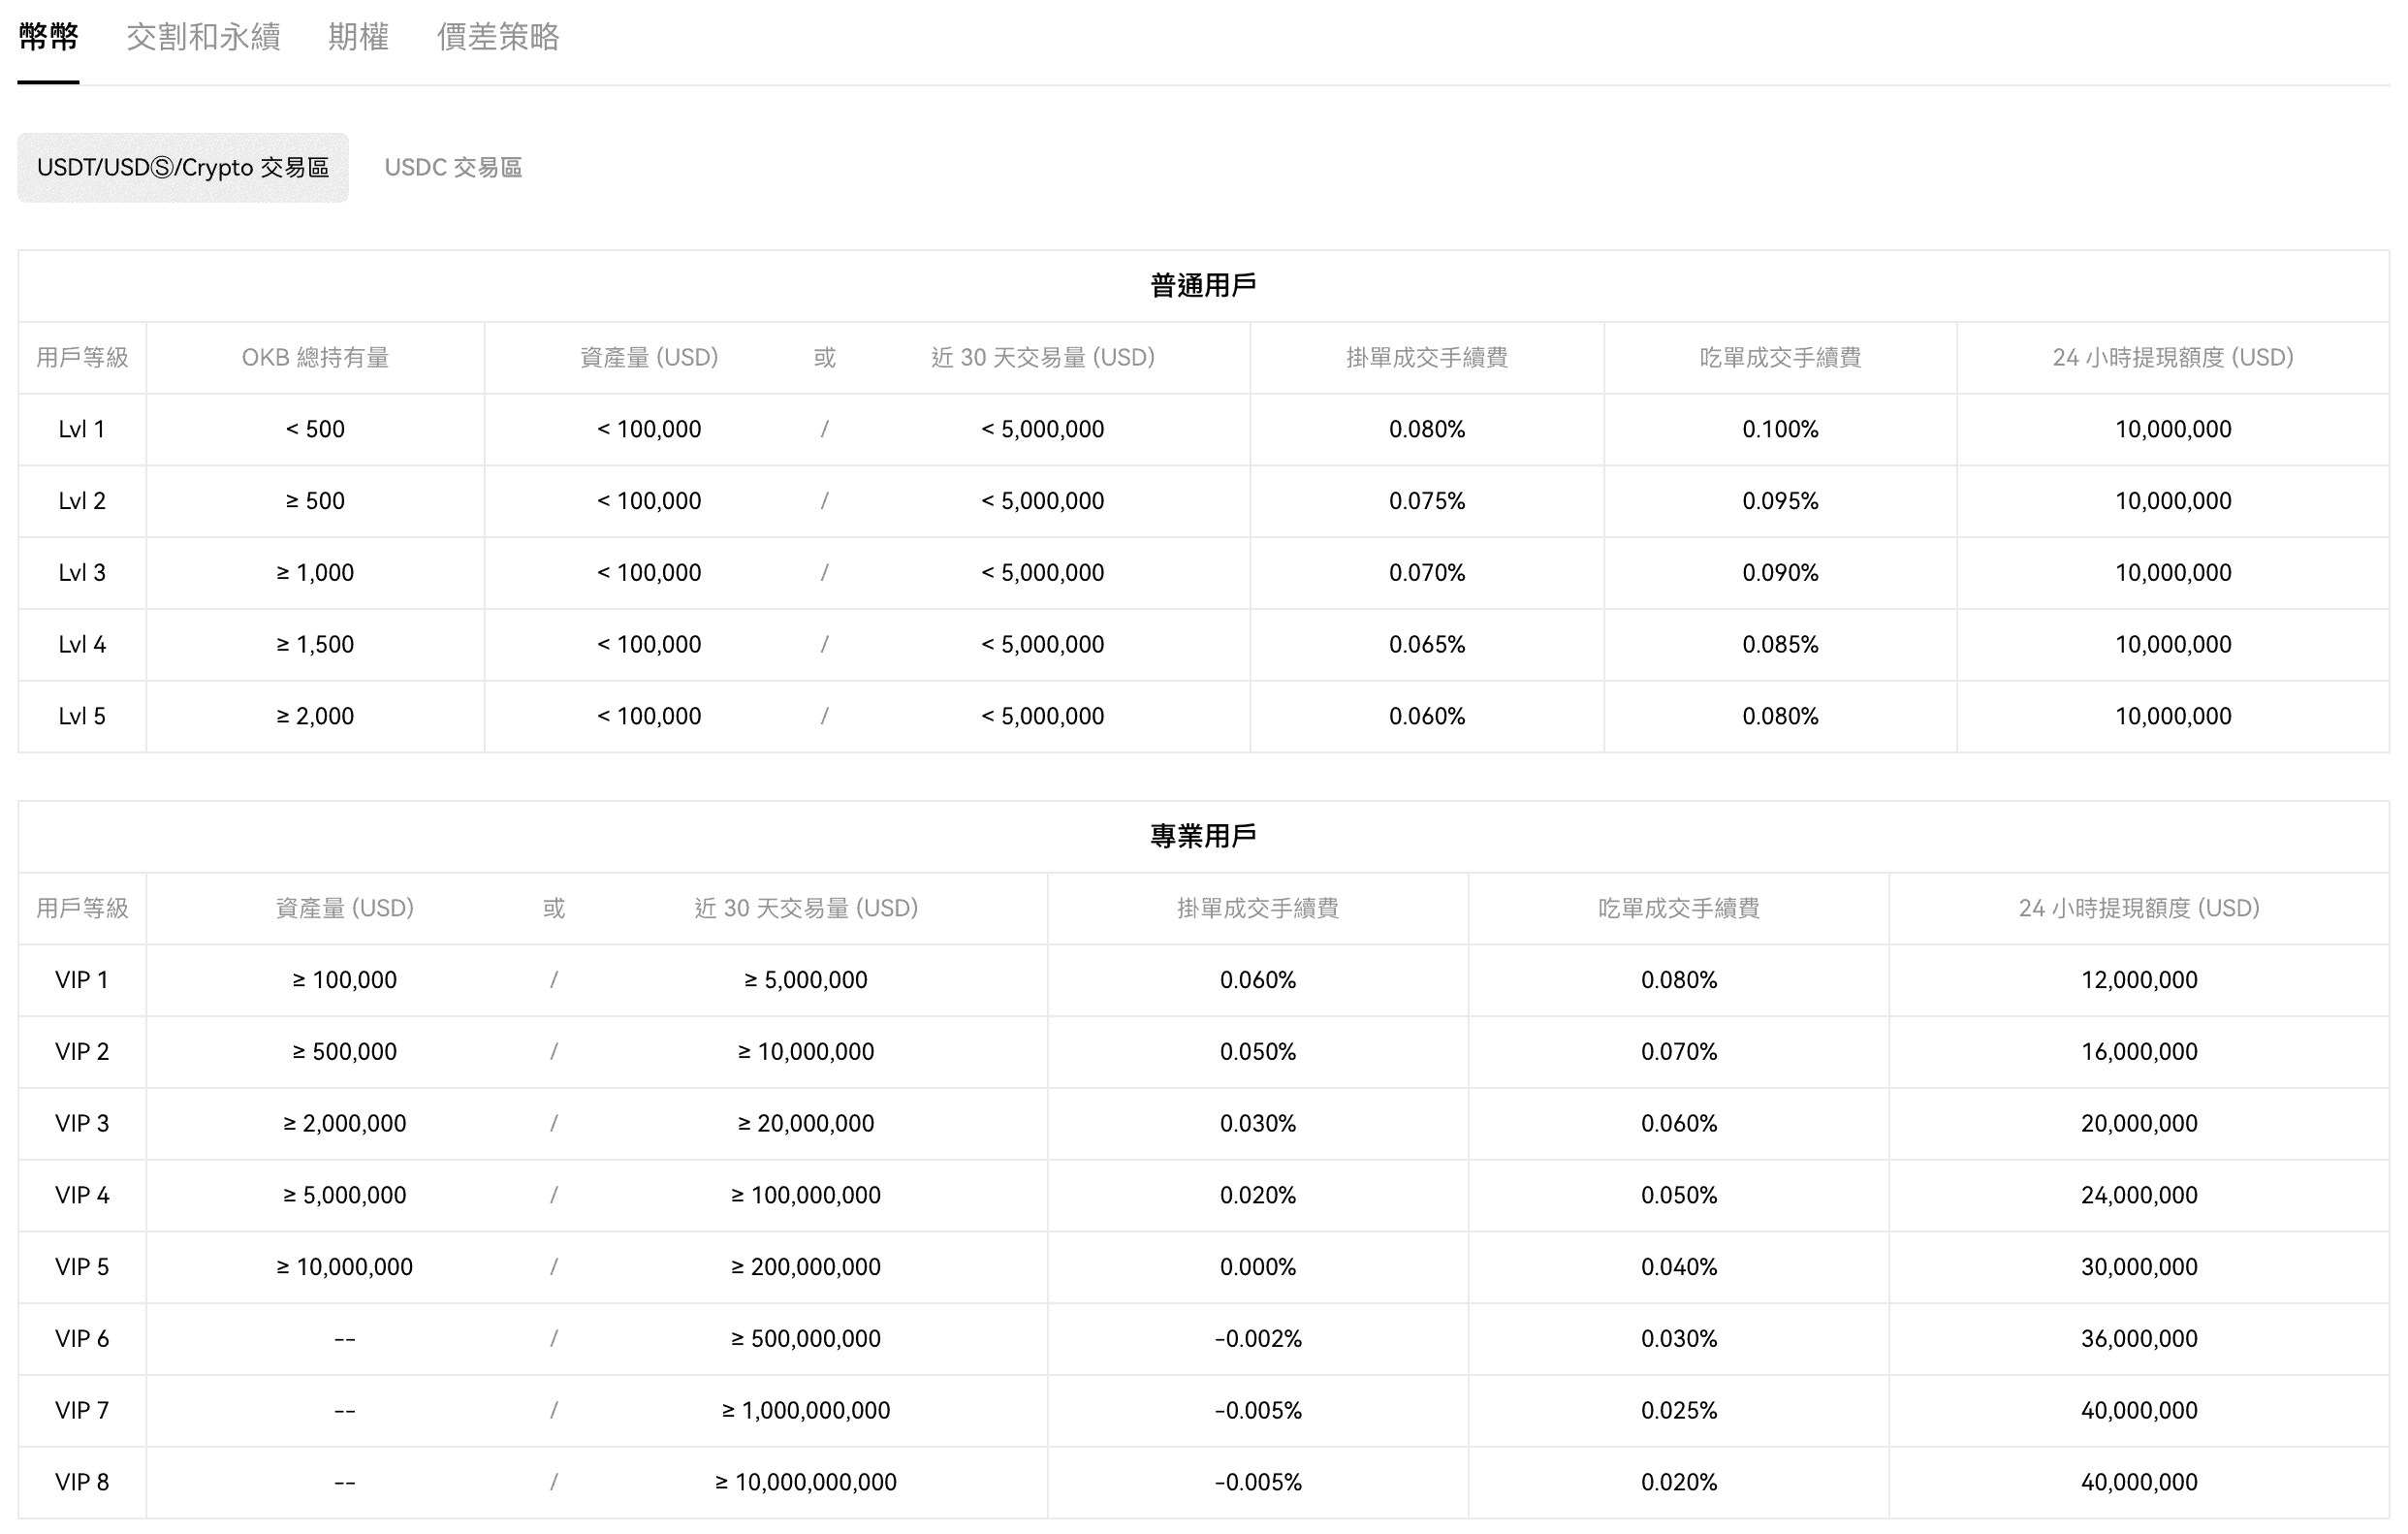Click the VIP 8 trading volume '≥ 10,000,000,000'

(806, 1483)
